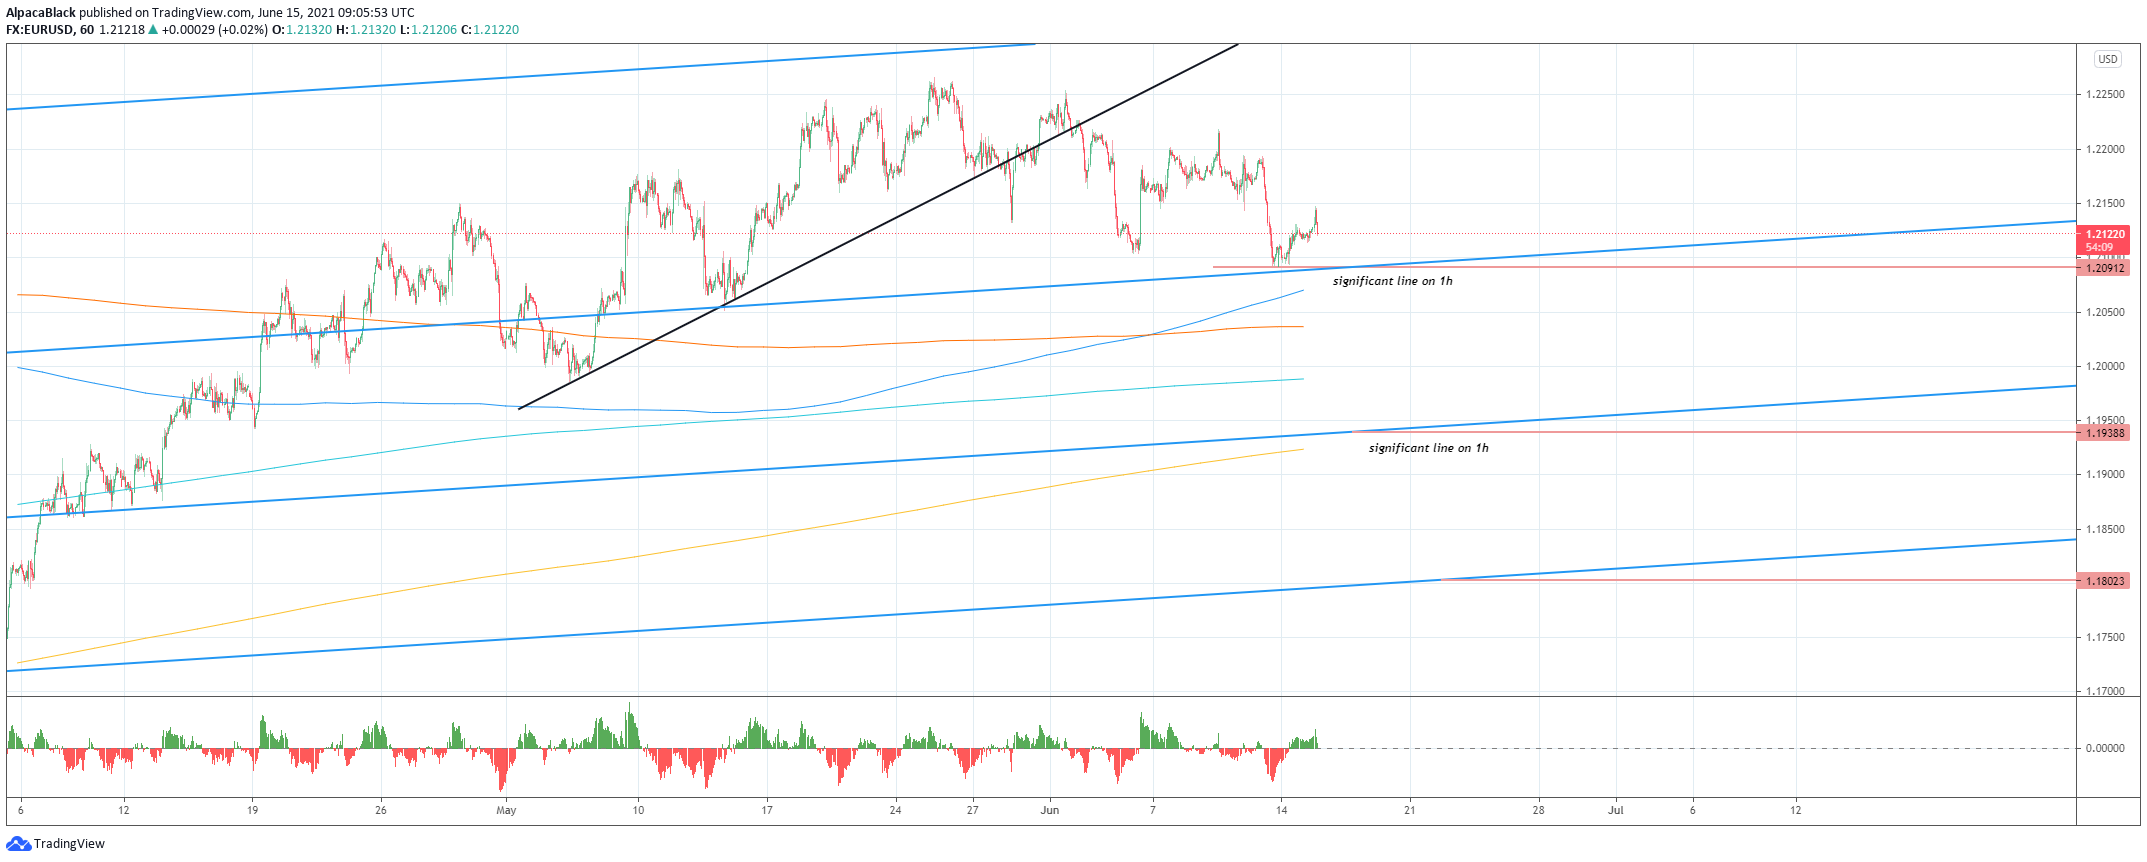Click the 1.21218 last price in header

pos(121,30)
